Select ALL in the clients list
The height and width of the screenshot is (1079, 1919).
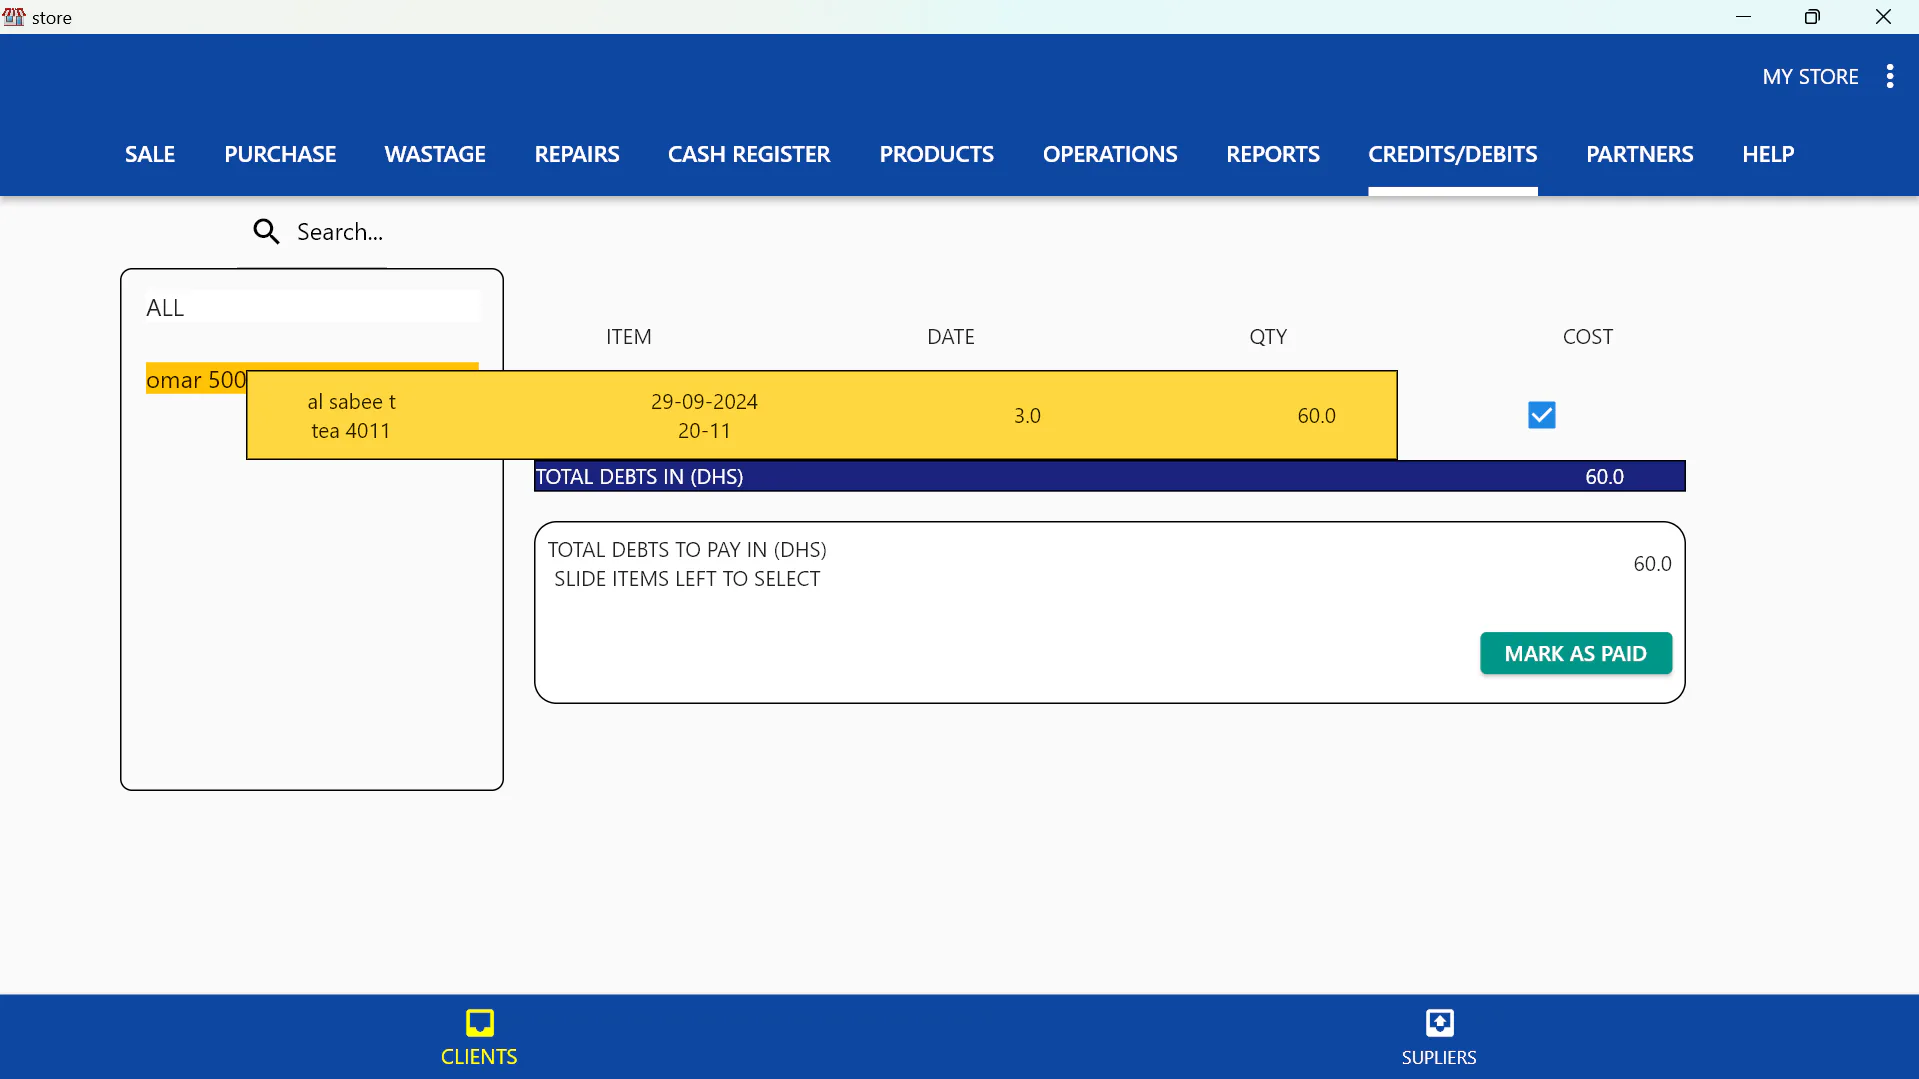coord(312,307)
